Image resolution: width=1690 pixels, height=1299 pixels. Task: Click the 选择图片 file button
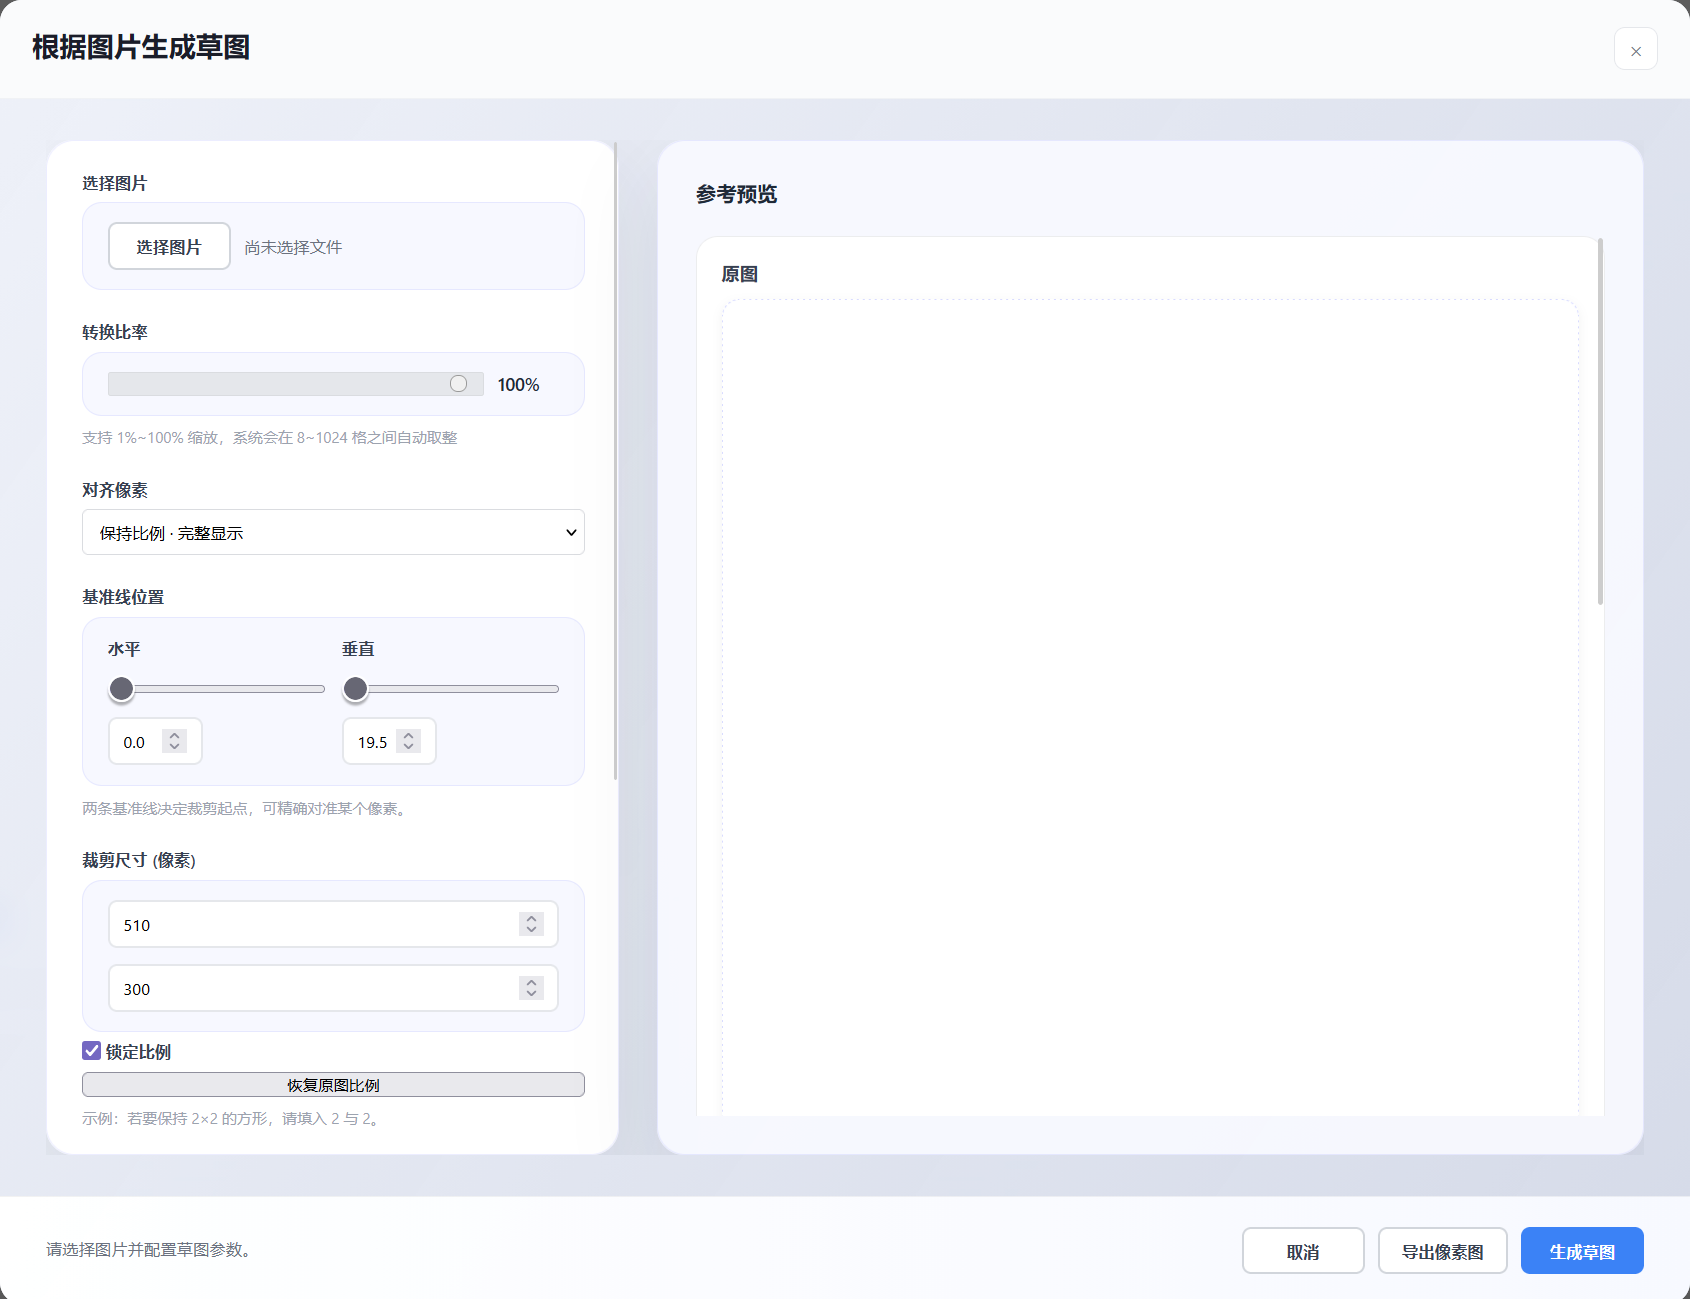pyautogui.click(x=169, y=247)
